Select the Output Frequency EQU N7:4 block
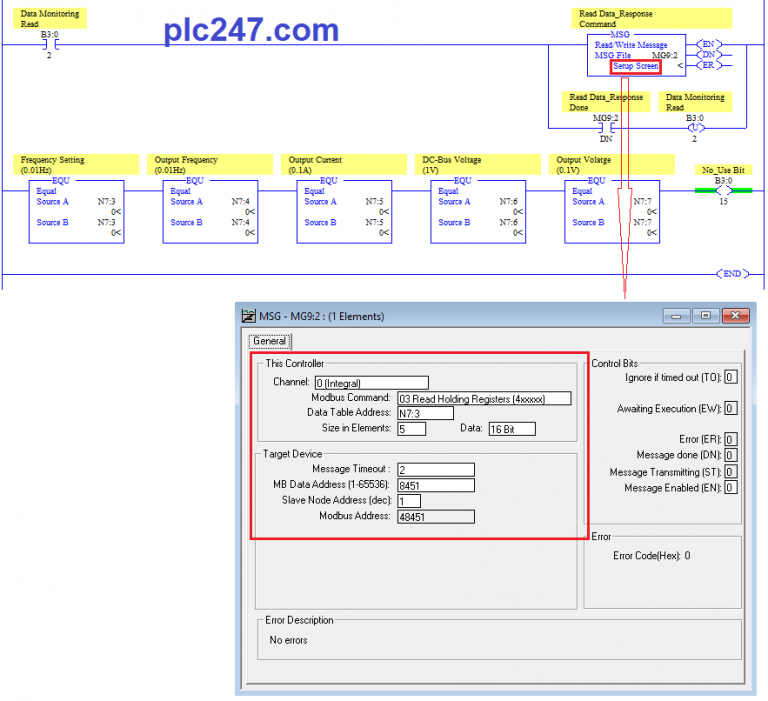 pyautogui.click(x=210, y=210)
